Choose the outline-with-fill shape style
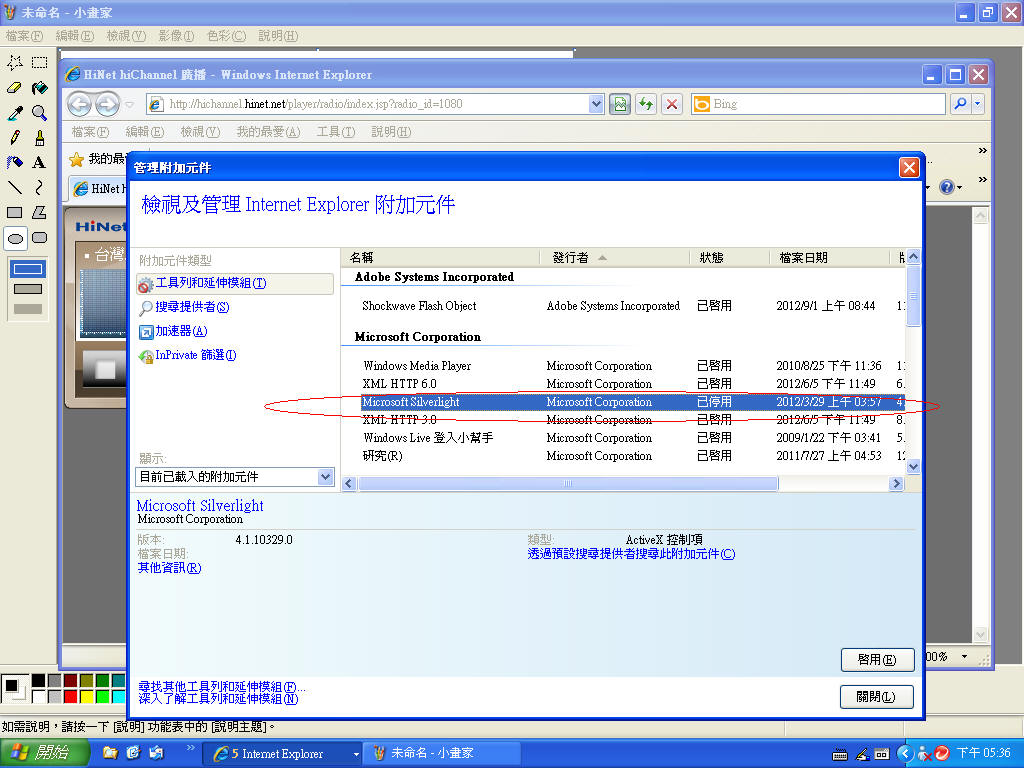 [x=27, y=289]
